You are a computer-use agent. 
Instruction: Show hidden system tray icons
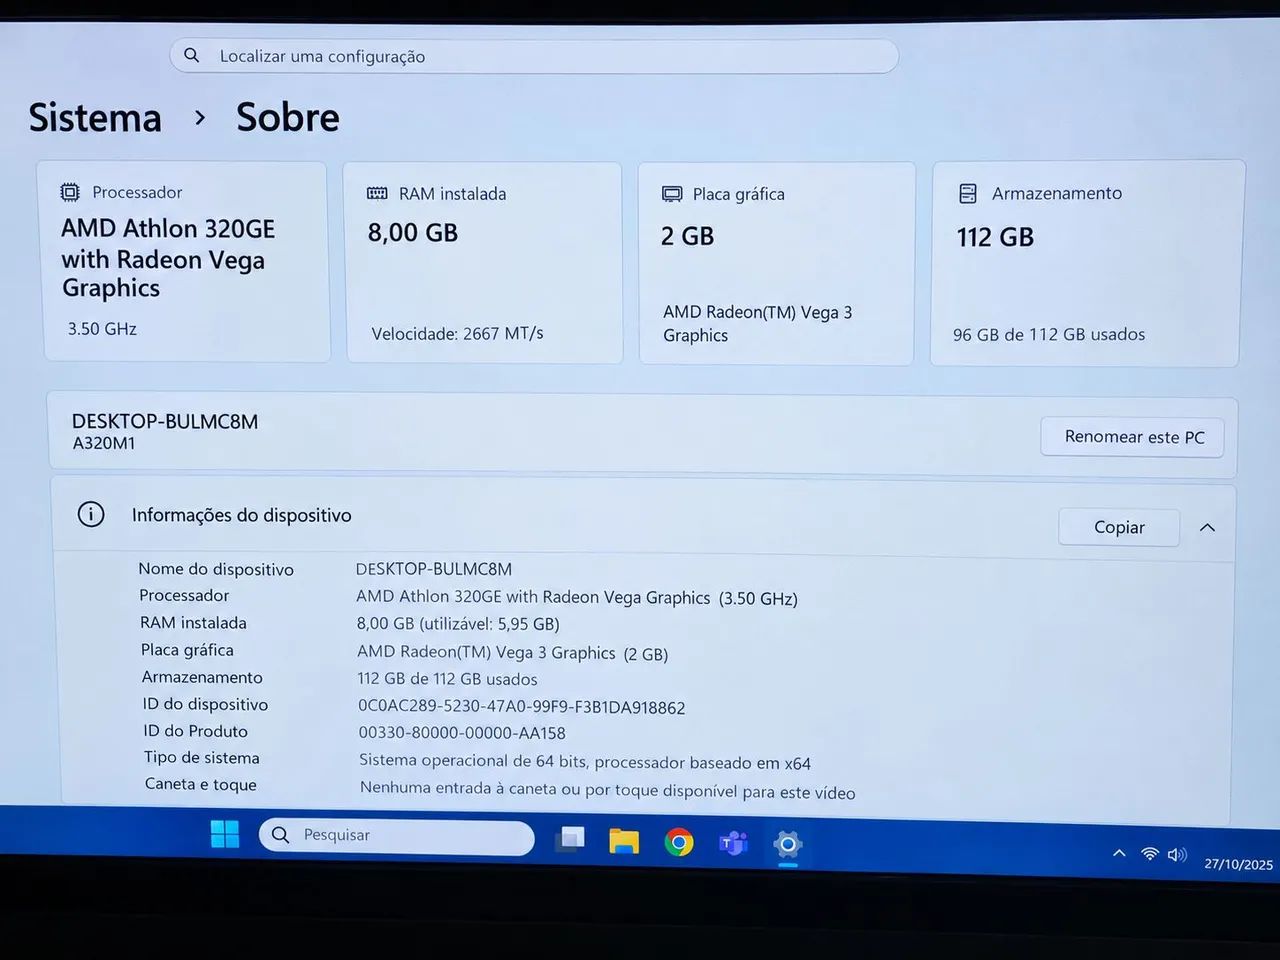(1119, 853)
